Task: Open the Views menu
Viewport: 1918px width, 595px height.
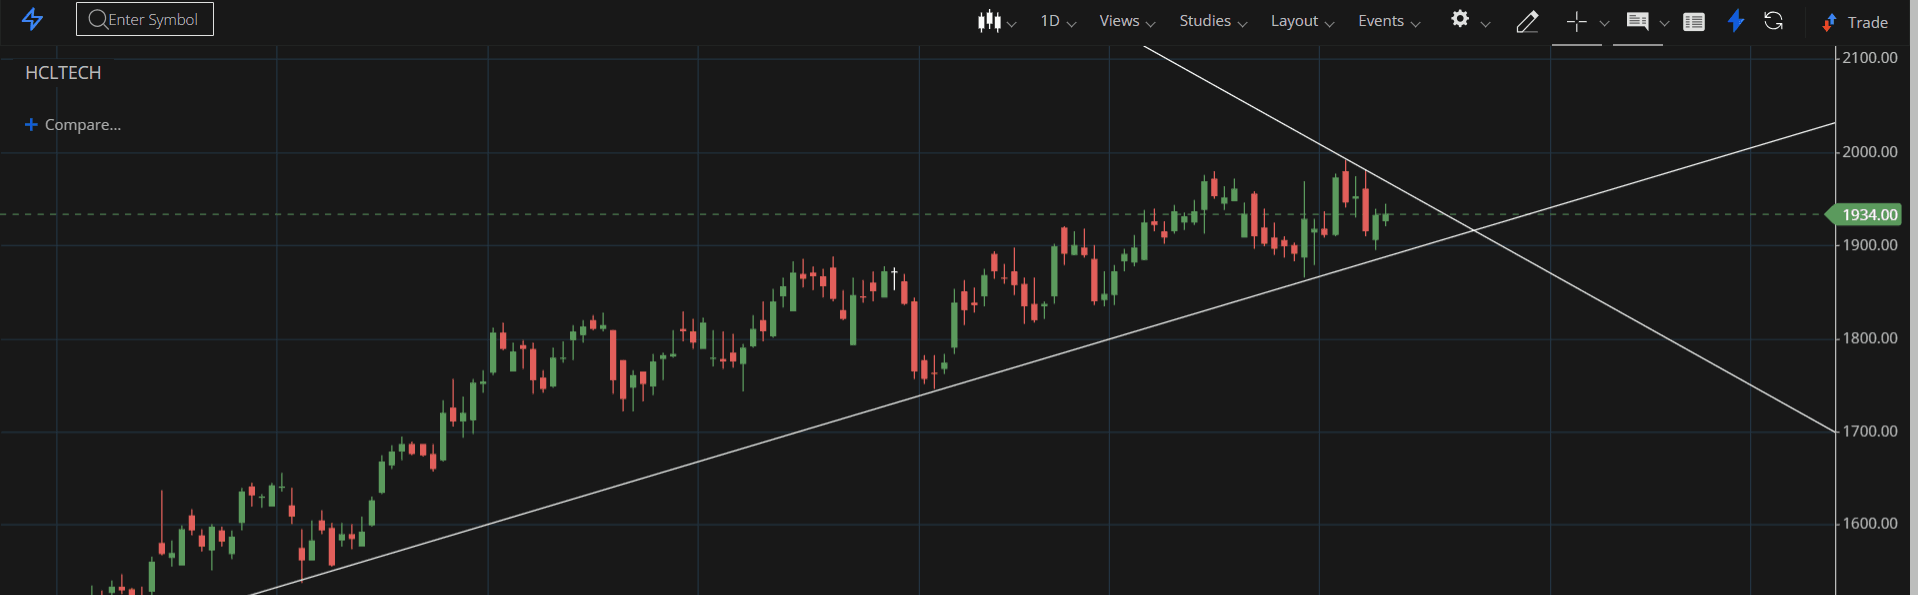Action: click(1127, 21)
